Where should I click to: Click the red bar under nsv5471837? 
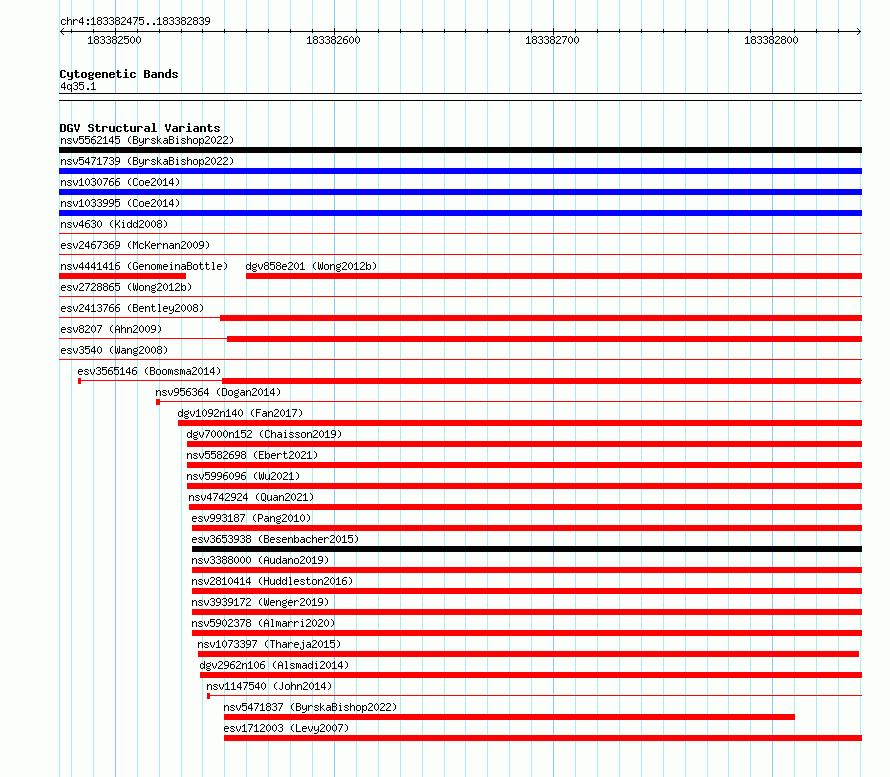click(509, 717)
